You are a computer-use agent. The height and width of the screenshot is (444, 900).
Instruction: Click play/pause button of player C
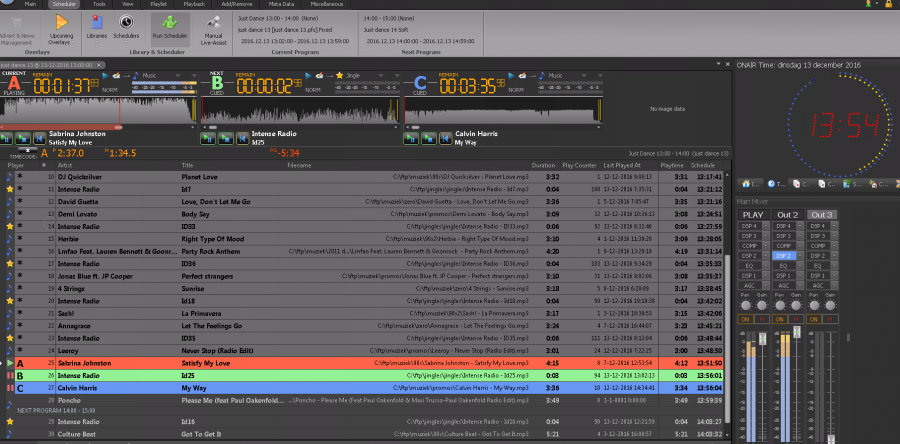click(410, 138)
